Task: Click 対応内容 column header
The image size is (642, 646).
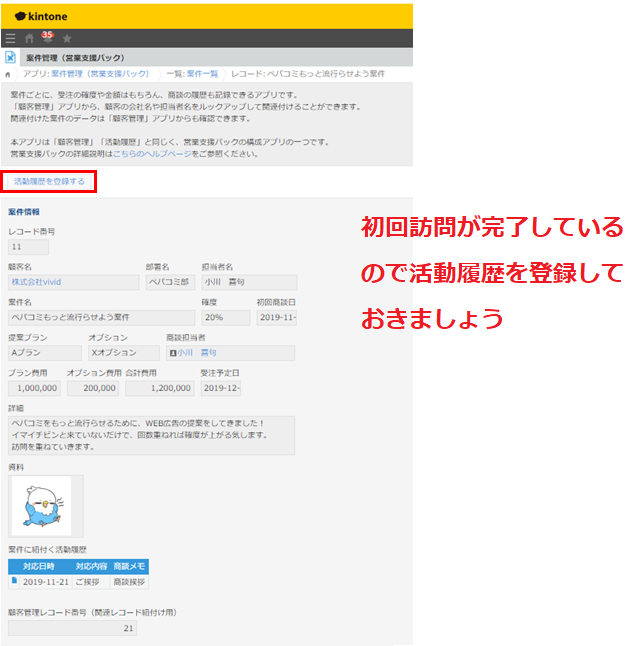Action: point(91,566)
